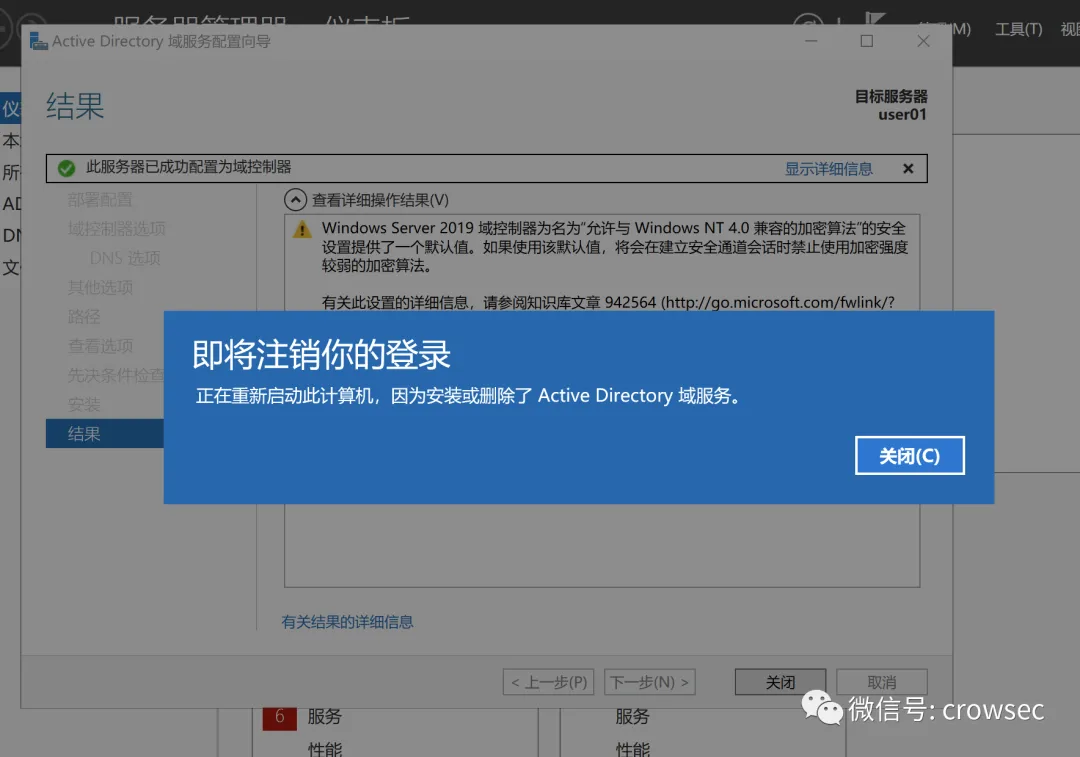Viewport: 1080px width, 757px height.
Task: Click the green success checkmark icon
Action: [x=66, y=168]
